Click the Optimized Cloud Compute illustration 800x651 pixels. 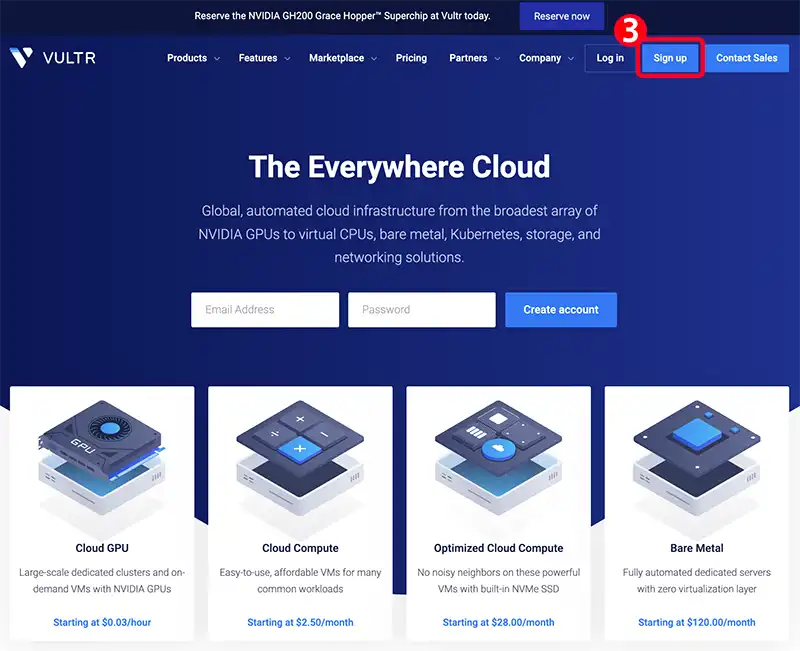click(x=498, y=458)
